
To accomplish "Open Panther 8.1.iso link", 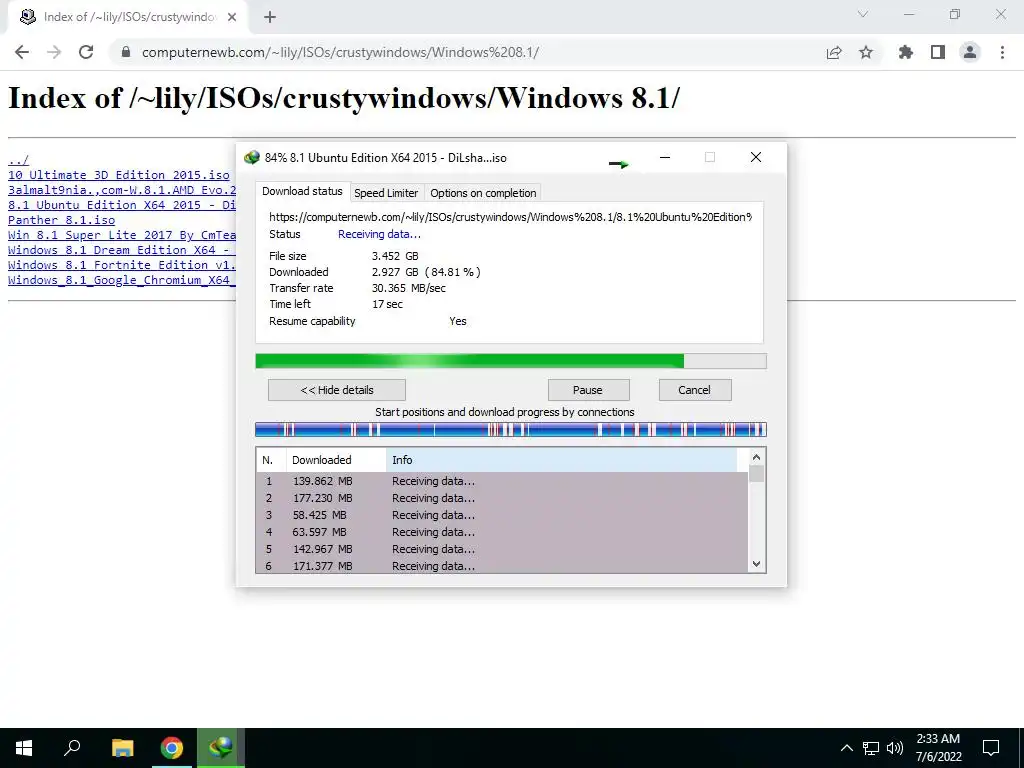I will point(61,220).
